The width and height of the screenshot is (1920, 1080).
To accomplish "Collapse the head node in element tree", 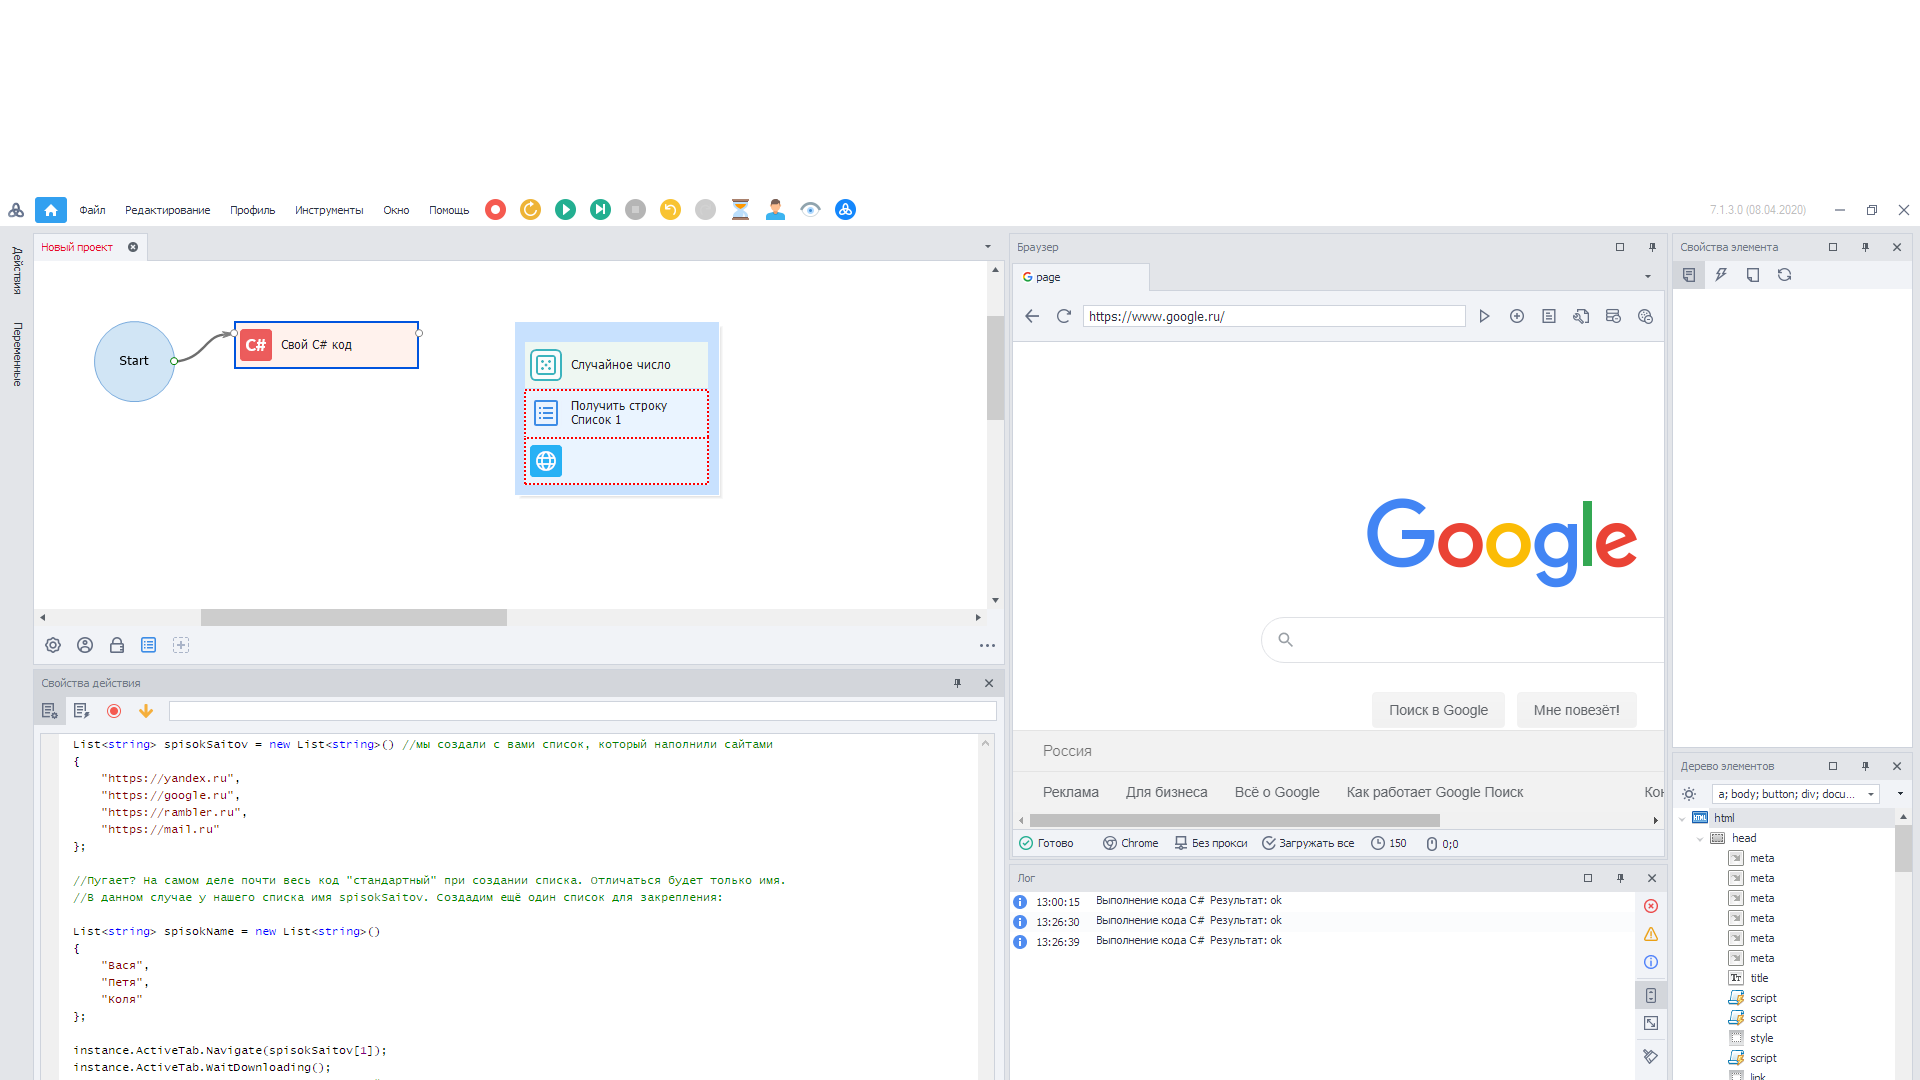I will click(1700, 839).
